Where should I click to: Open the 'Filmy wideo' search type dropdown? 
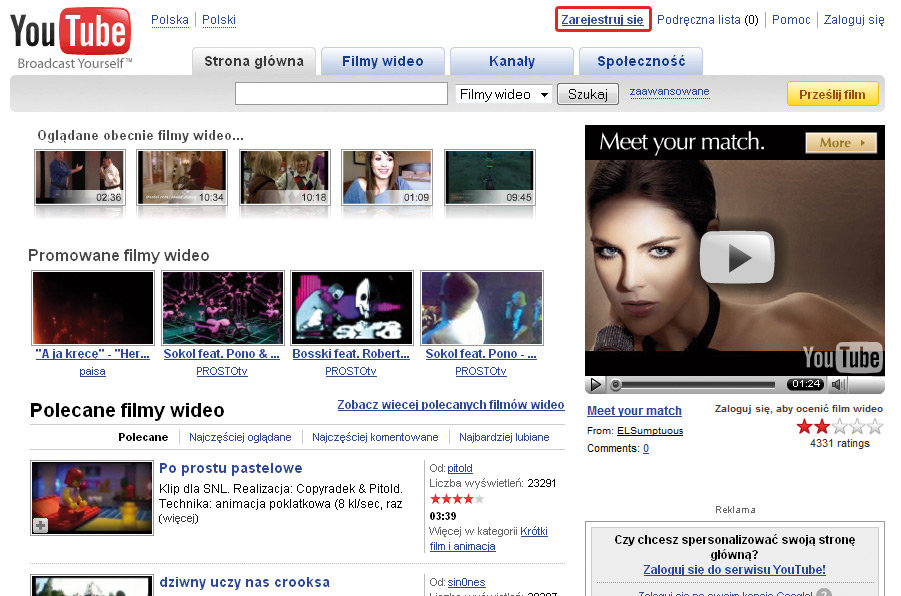click(x=504, y=94)
